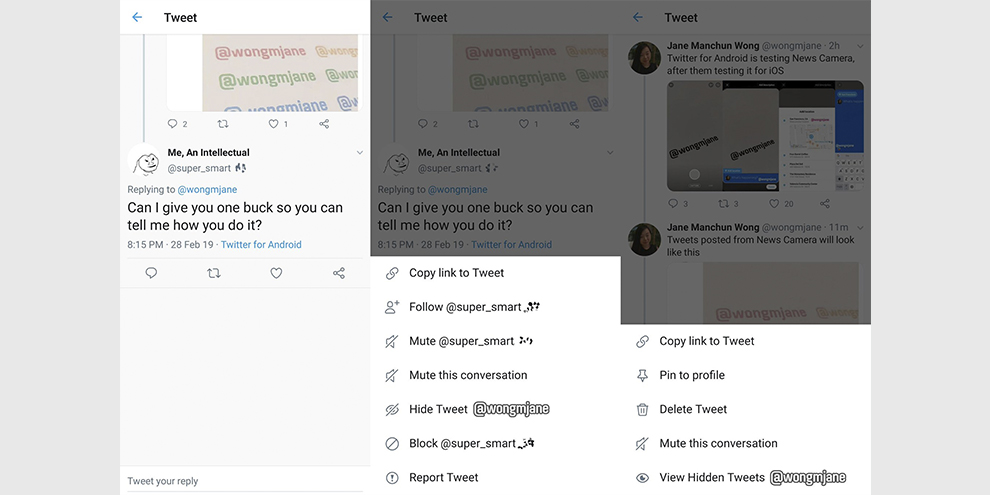Open super_smart avatar in left panel
The height and width of the screenshot is (495, 990).
pyautogui.click(x=145, y=160)
